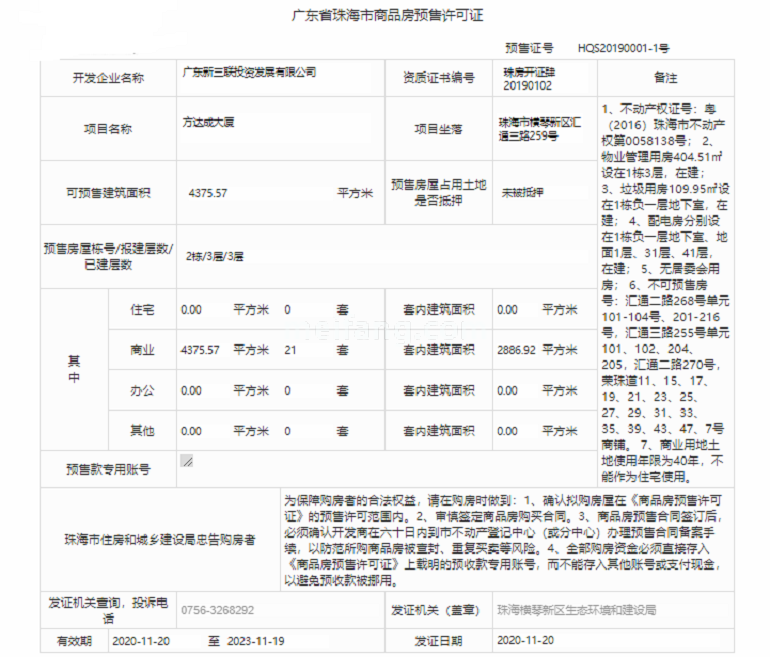Click the building floors value 2栋/3层/3层
This screenshot has width=770, height=657.
[x=214, y=256]
